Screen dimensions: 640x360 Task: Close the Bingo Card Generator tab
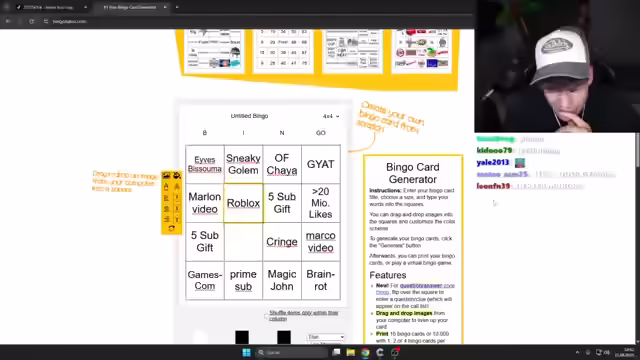(165, 7)
